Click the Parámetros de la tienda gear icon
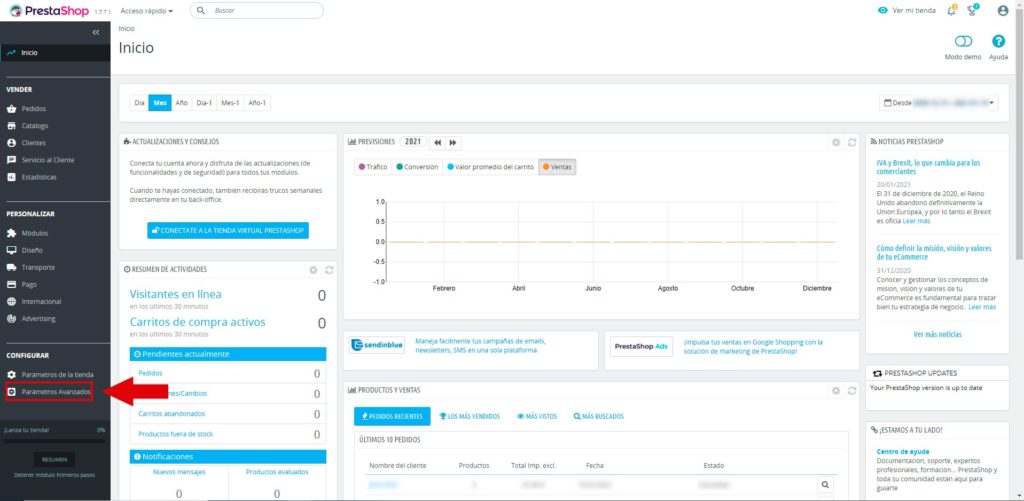Screen dimensions: 1024x501 [x=11, y=374]
